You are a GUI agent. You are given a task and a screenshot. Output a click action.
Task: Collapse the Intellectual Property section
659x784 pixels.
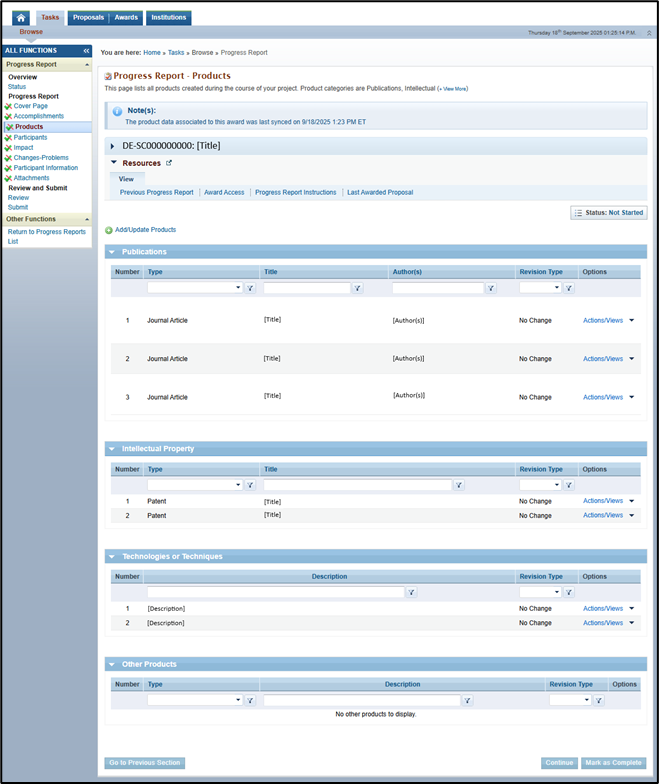point(112,449)
